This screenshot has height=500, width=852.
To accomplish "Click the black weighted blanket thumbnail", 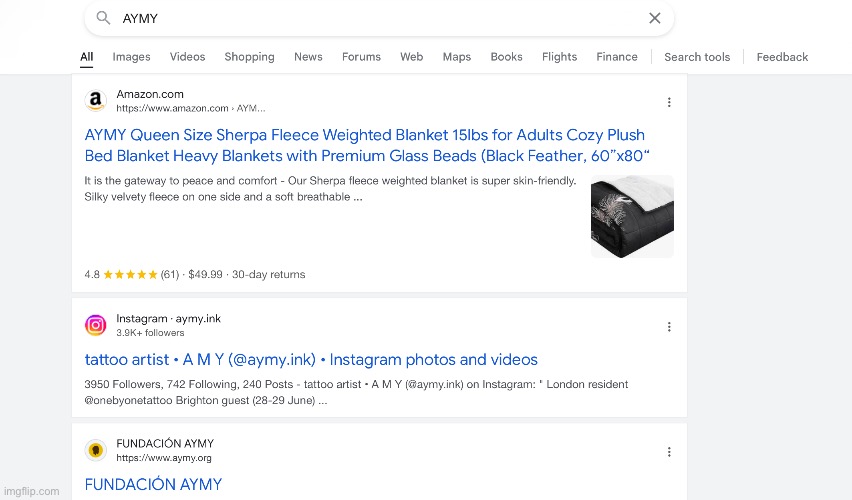I will pyautogui.click(x=632, y=216).
